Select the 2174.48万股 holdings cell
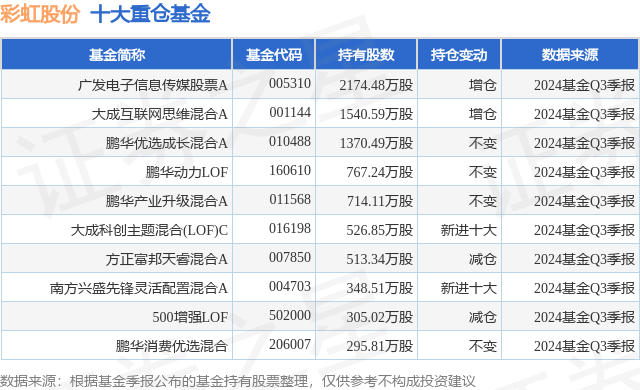Screen dimensions: 640x390 pos(376,85)
